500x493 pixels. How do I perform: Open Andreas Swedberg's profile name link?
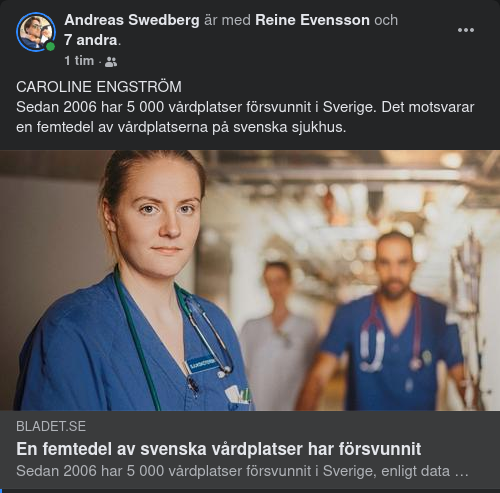click(132, 20)
